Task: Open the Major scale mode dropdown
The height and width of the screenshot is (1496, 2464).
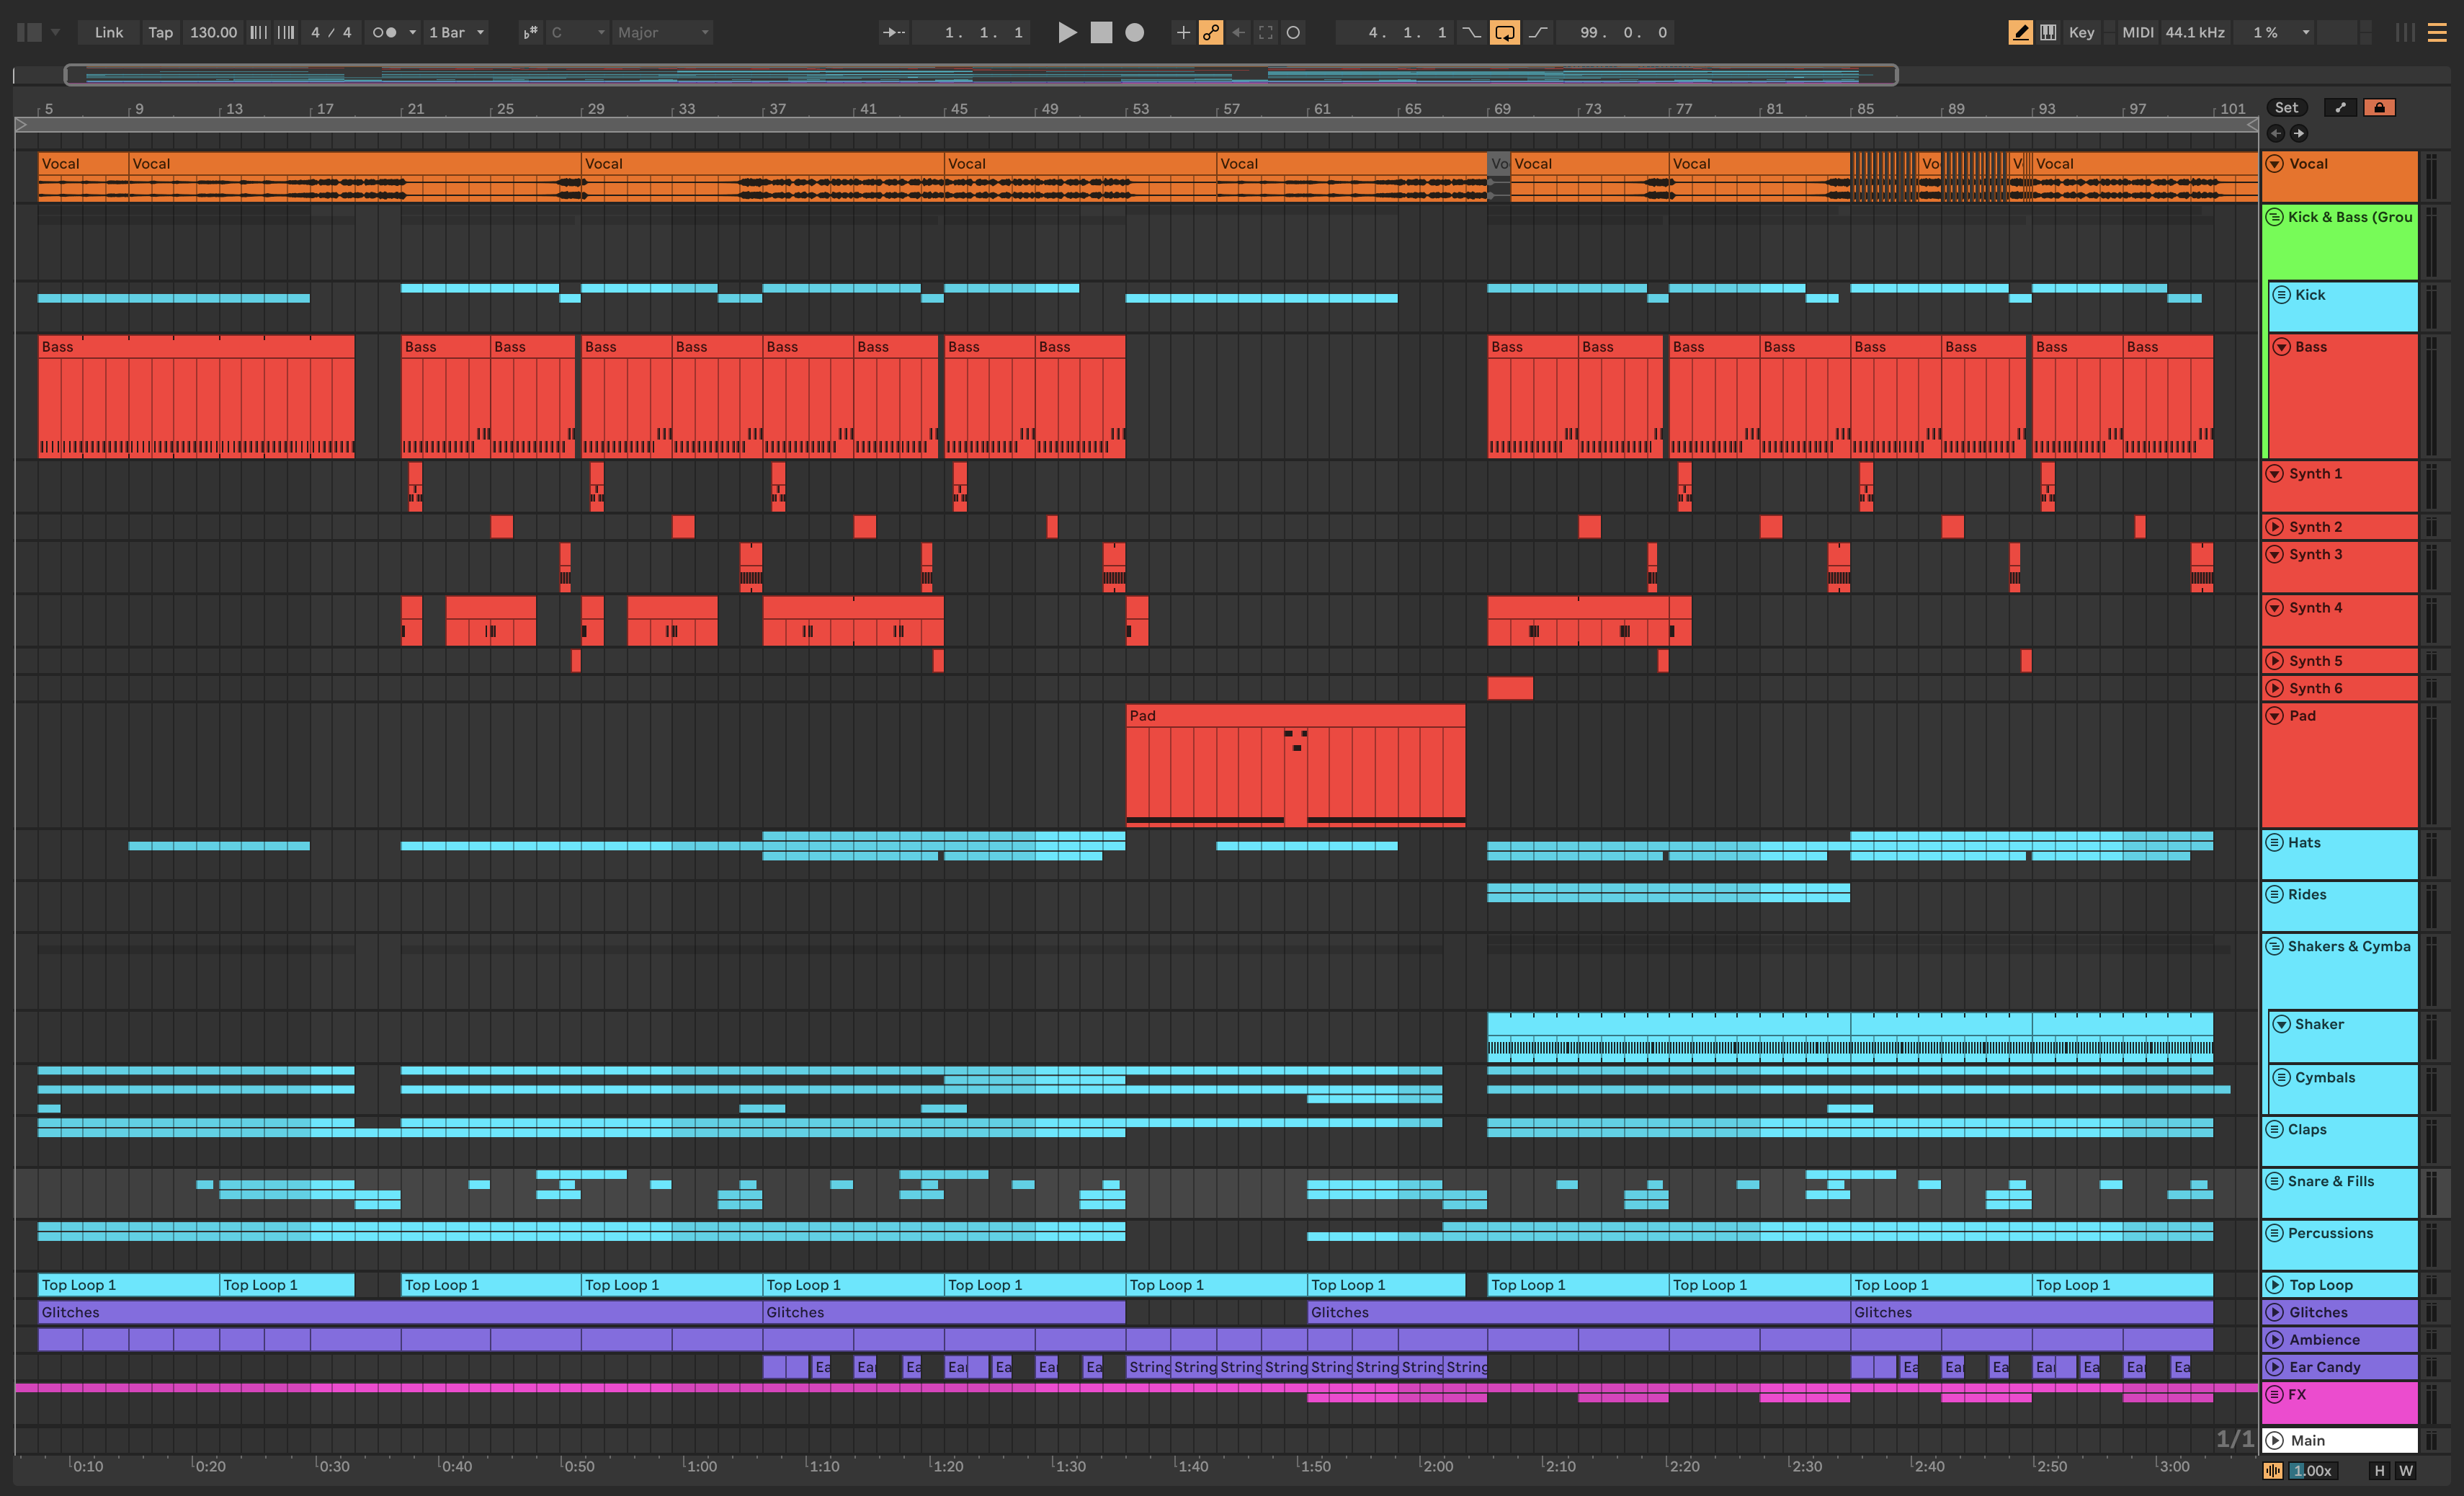Action: point(662,32)
